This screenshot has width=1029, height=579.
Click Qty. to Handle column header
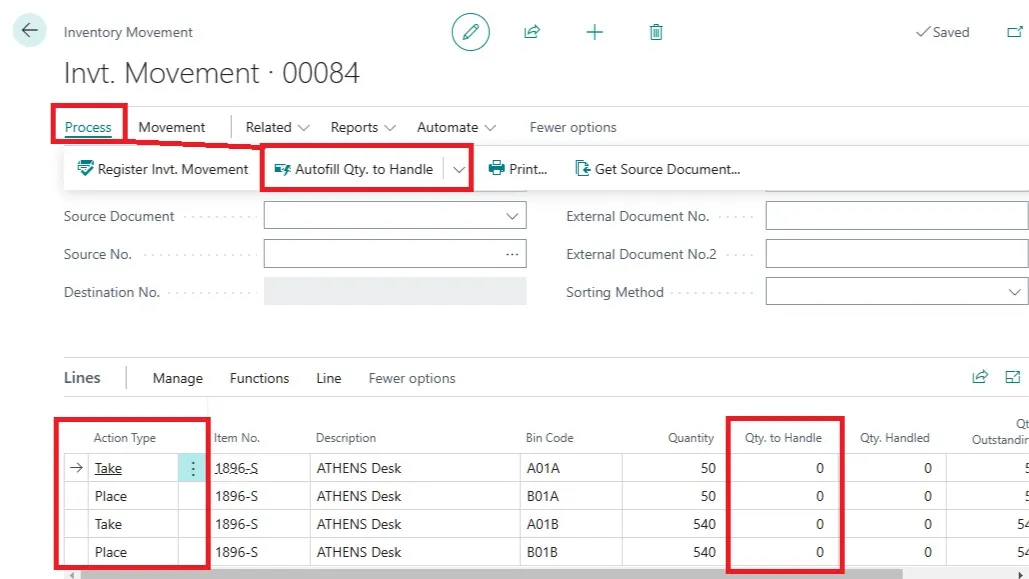click(x=783, y=438)
